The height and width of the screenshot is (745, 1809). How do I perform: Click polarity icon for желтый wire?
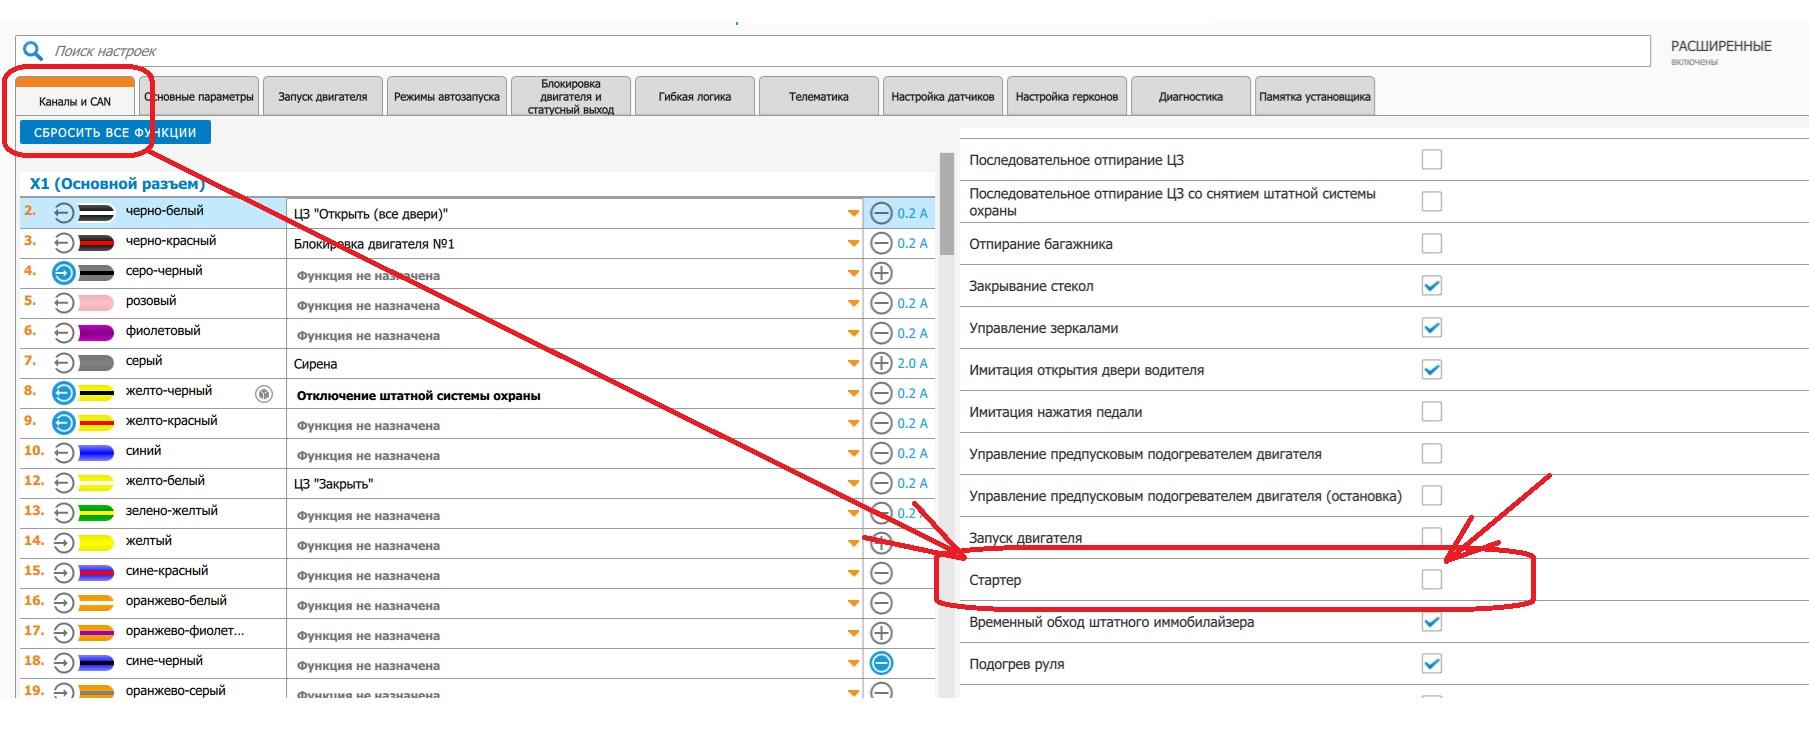[64, 542]
